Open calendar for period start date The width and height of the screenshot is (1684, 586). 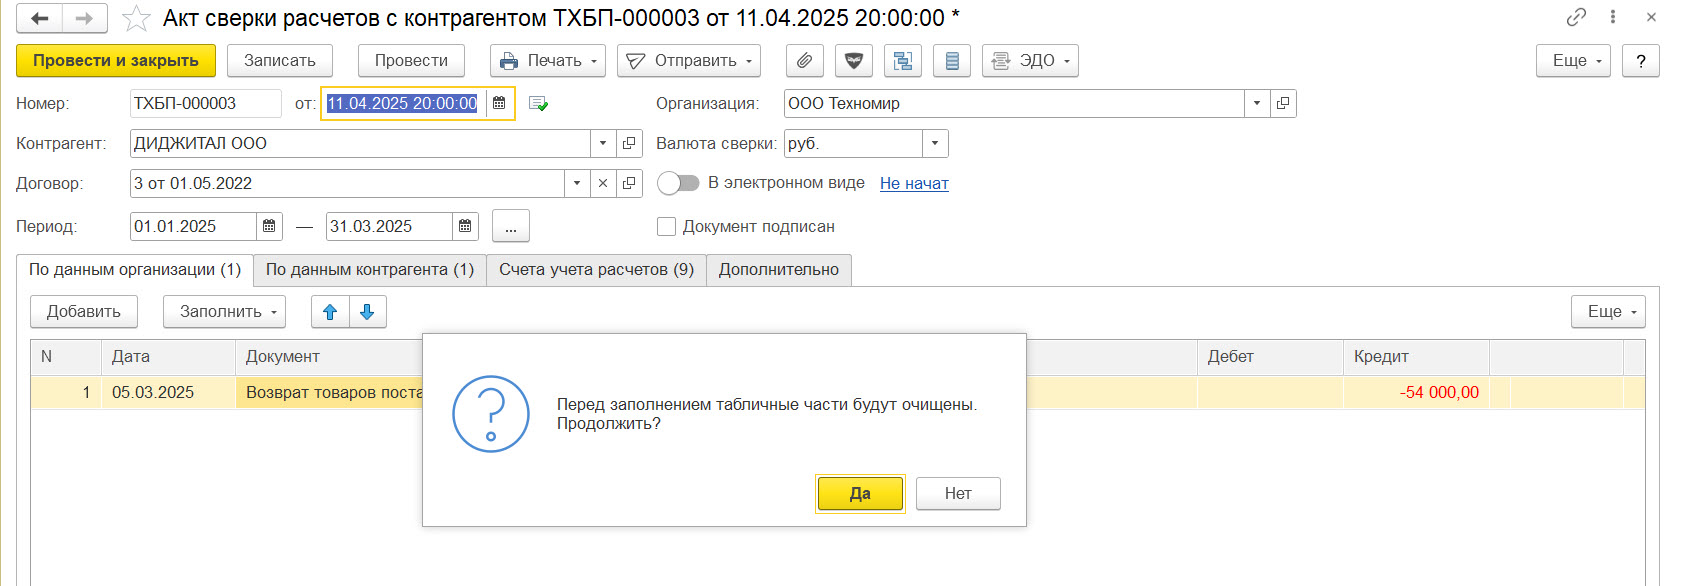269,227
